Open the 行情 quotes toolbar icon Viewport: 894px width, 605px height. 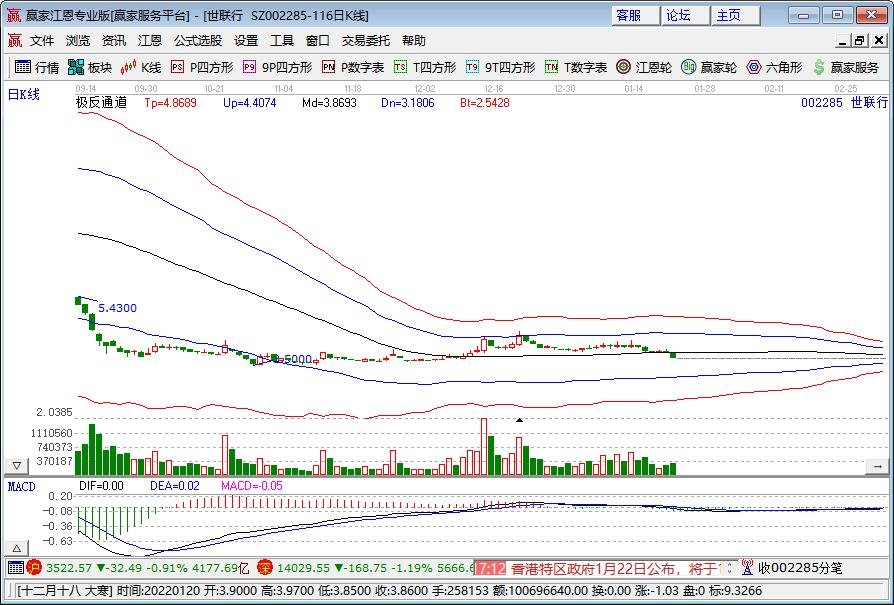[36, 67]
